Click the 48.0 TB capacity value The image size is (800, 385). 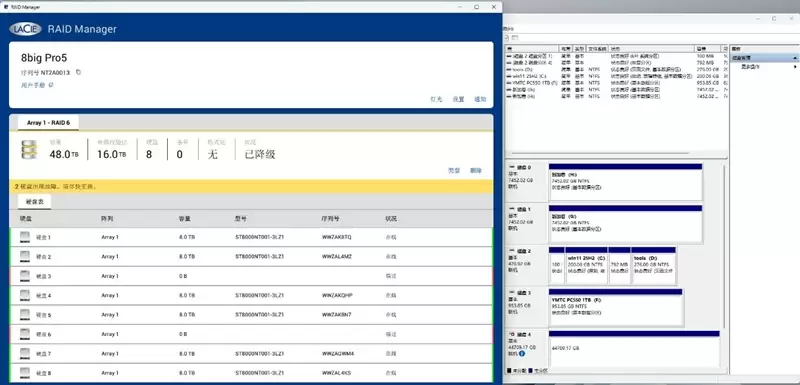64,154
